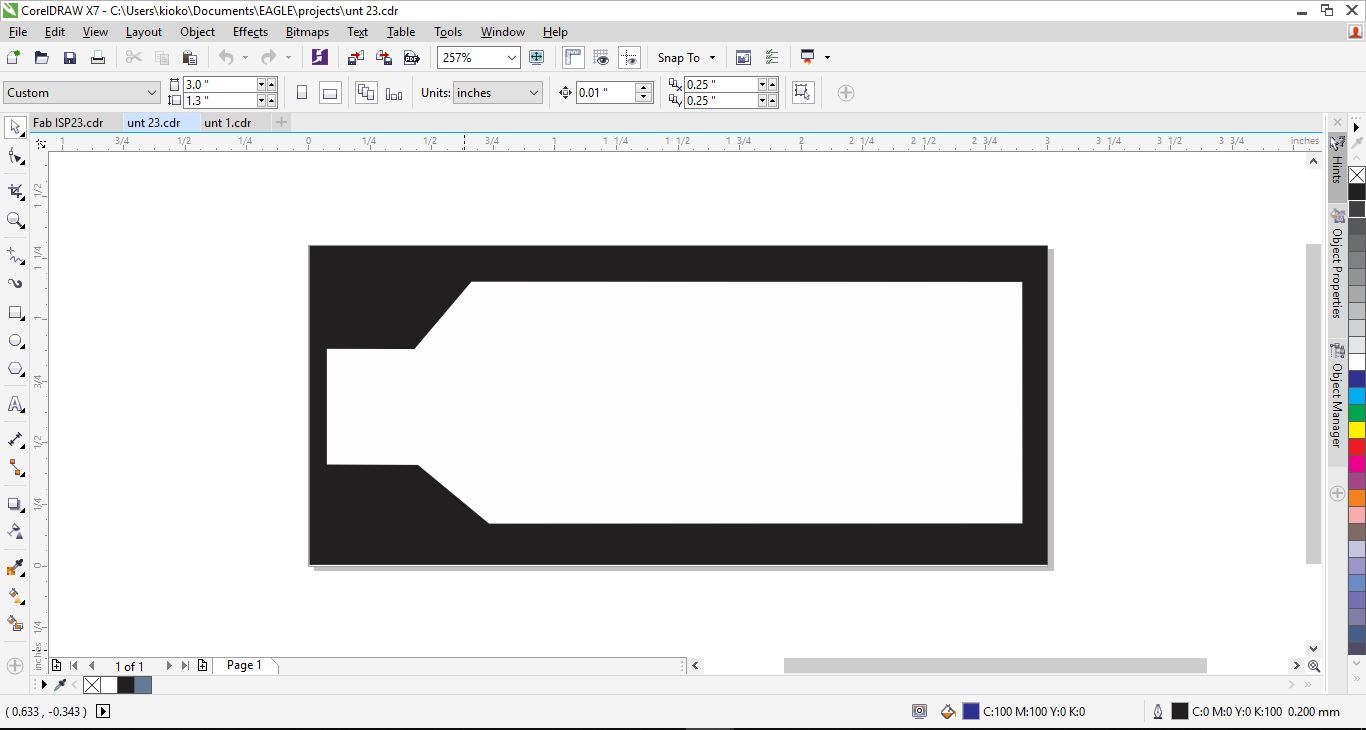
Task: Launch the application launcher icon
Action: click(x=807, y=58)
